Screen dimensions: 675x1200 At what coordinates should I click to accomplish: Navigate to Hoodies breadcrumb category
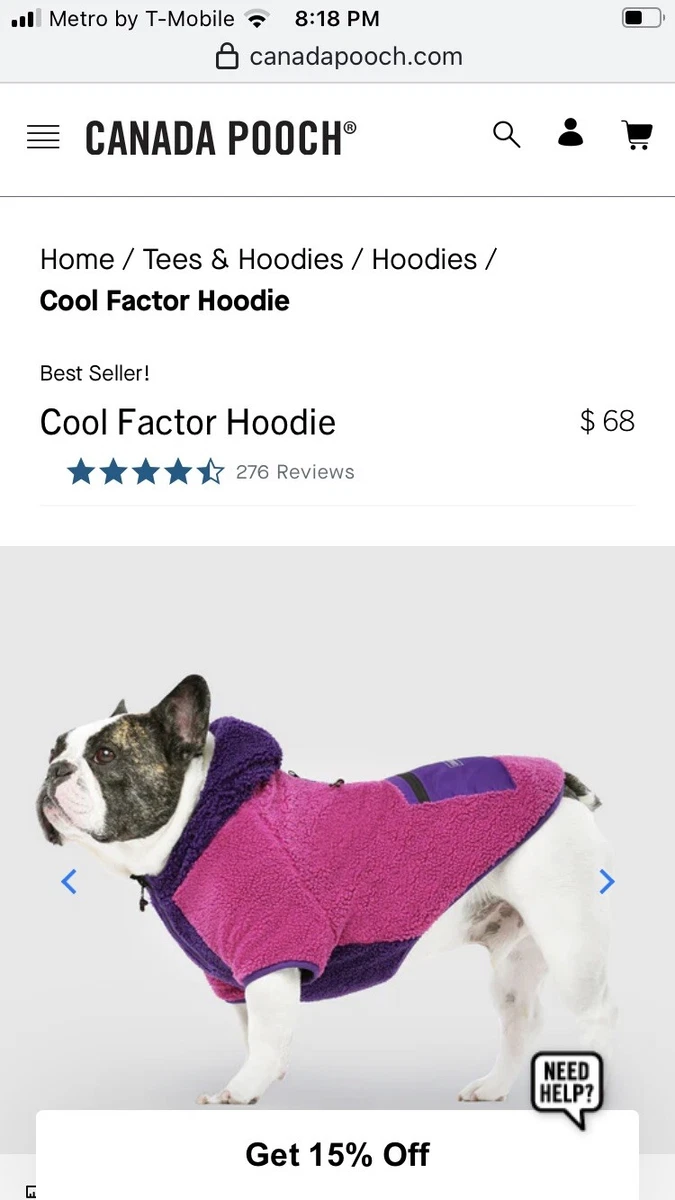424,259
